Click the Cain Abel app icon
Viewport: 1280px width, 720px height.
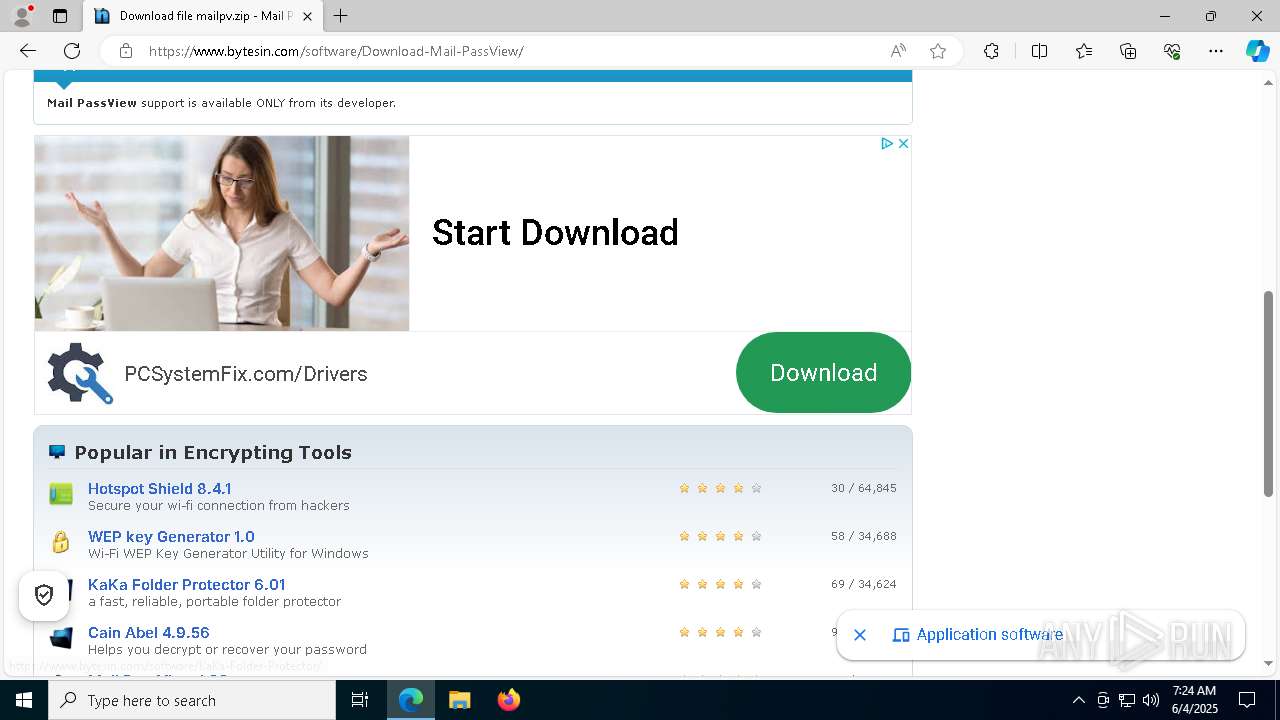pos(61,638)
